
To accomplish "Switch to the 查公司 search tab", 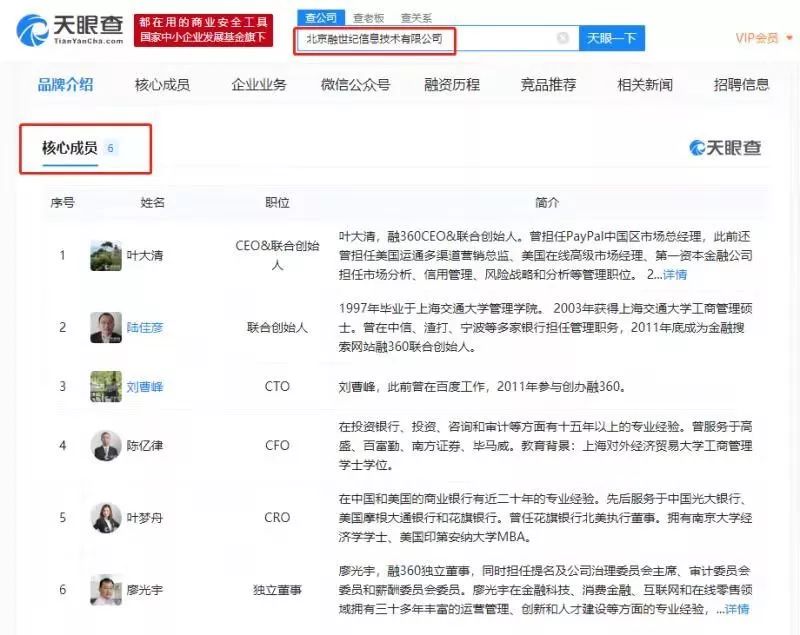I will (321, 18).
